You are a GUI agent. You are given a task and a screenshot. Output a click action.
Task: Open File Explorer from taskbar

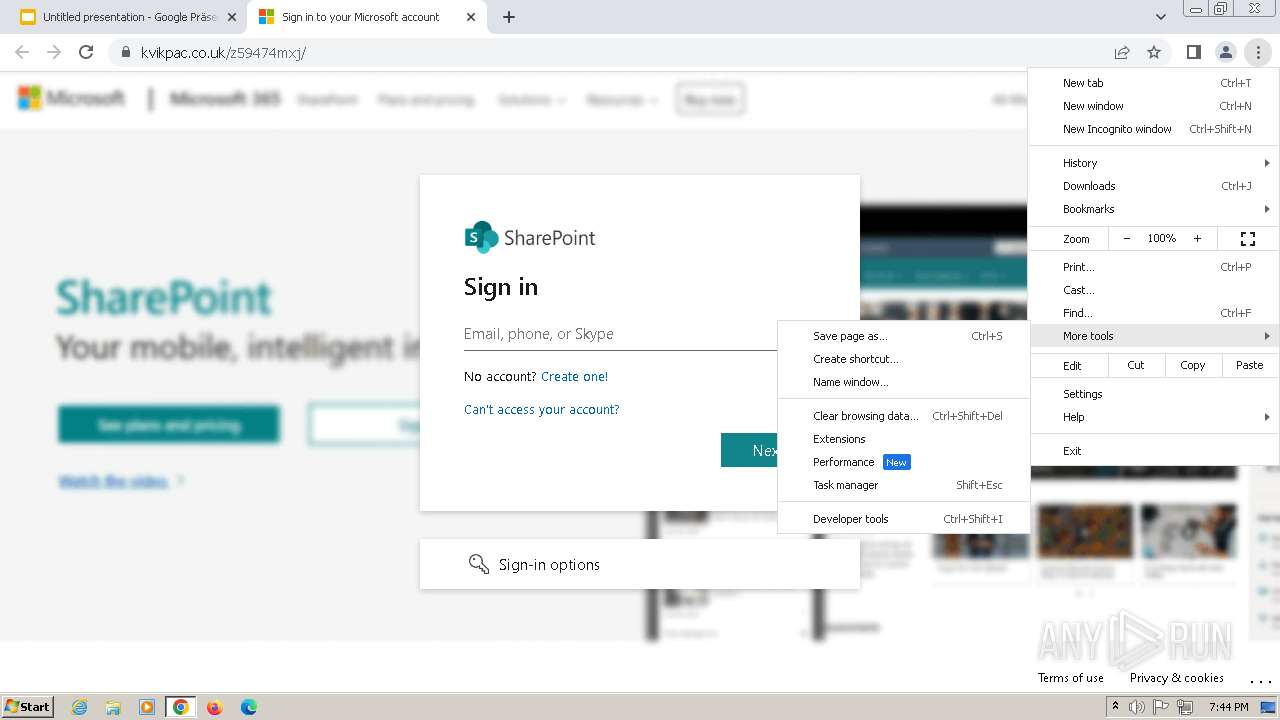click(x=113, y=707)
